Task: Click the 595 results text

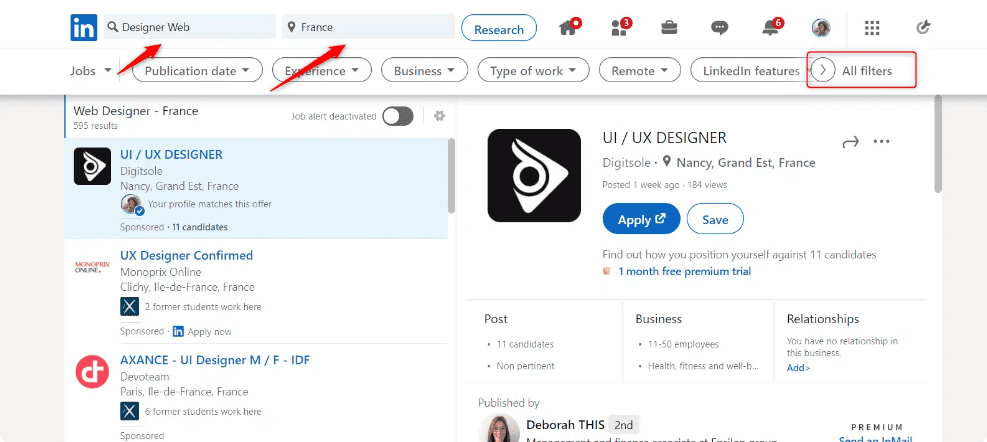Action: (x=95, y=125)
